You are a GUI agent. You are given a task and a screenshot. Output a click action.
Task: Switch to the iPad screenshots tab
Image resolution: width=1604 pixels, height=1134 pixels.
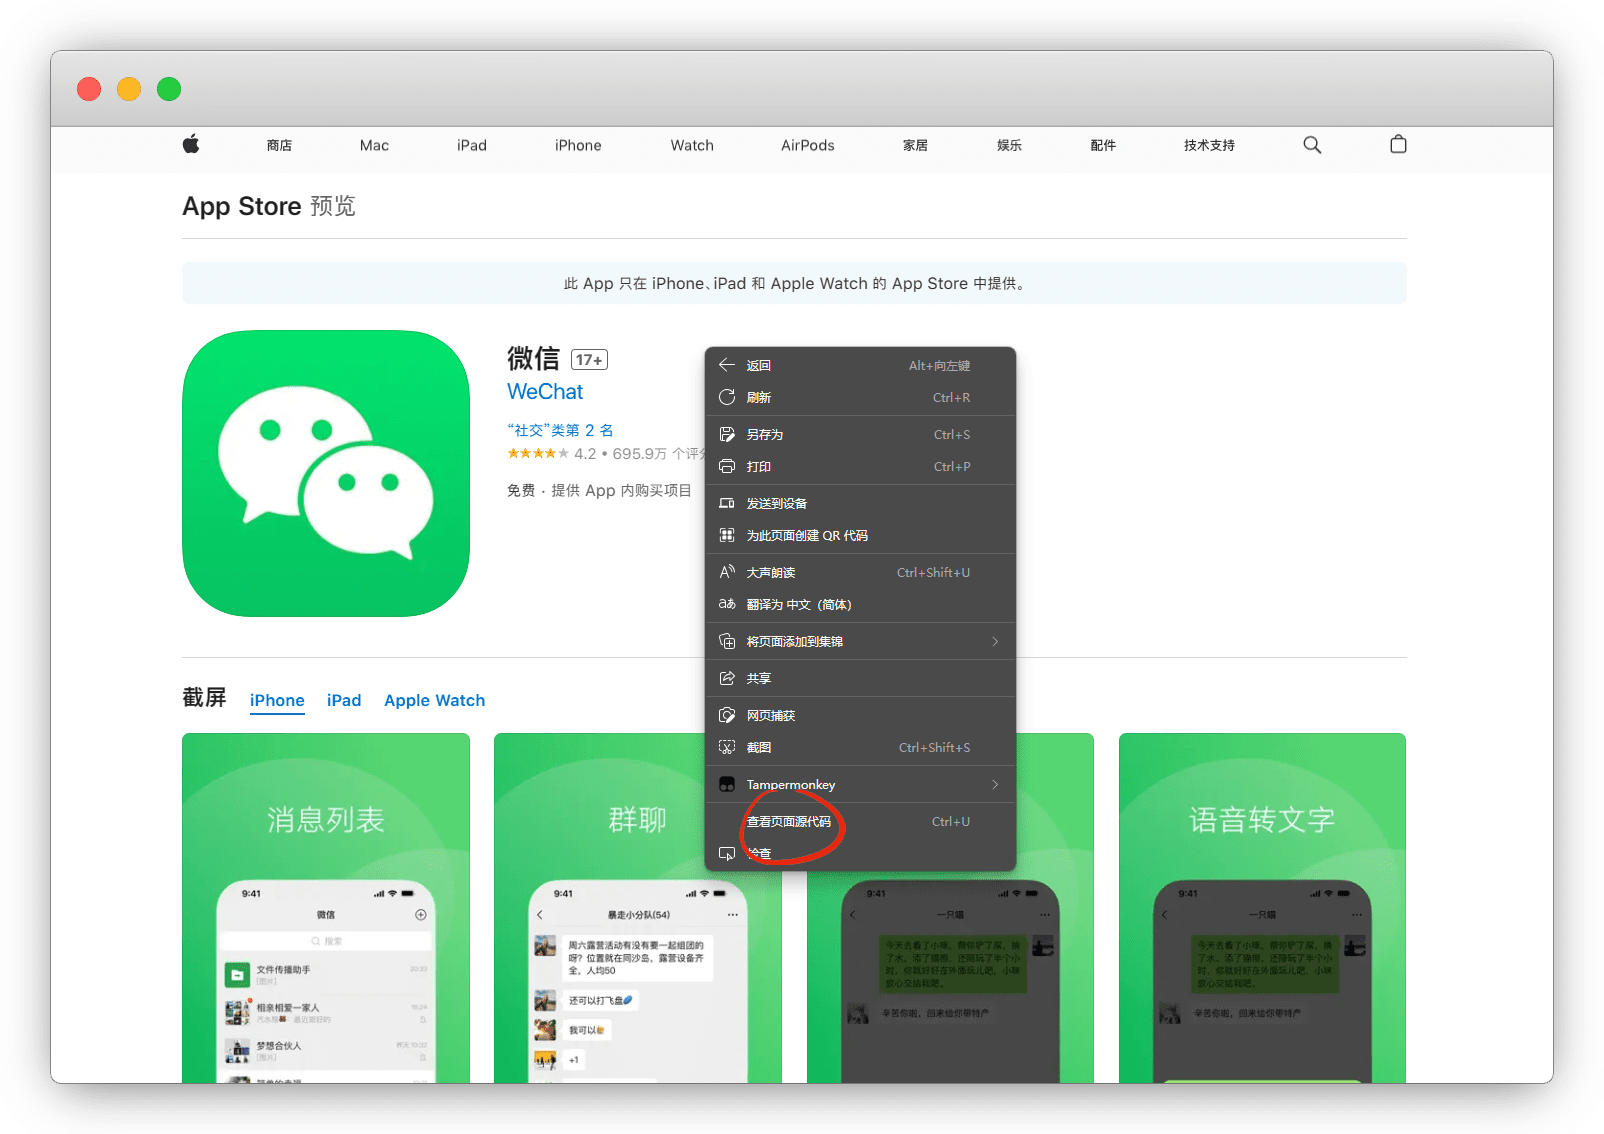[344, 701]
